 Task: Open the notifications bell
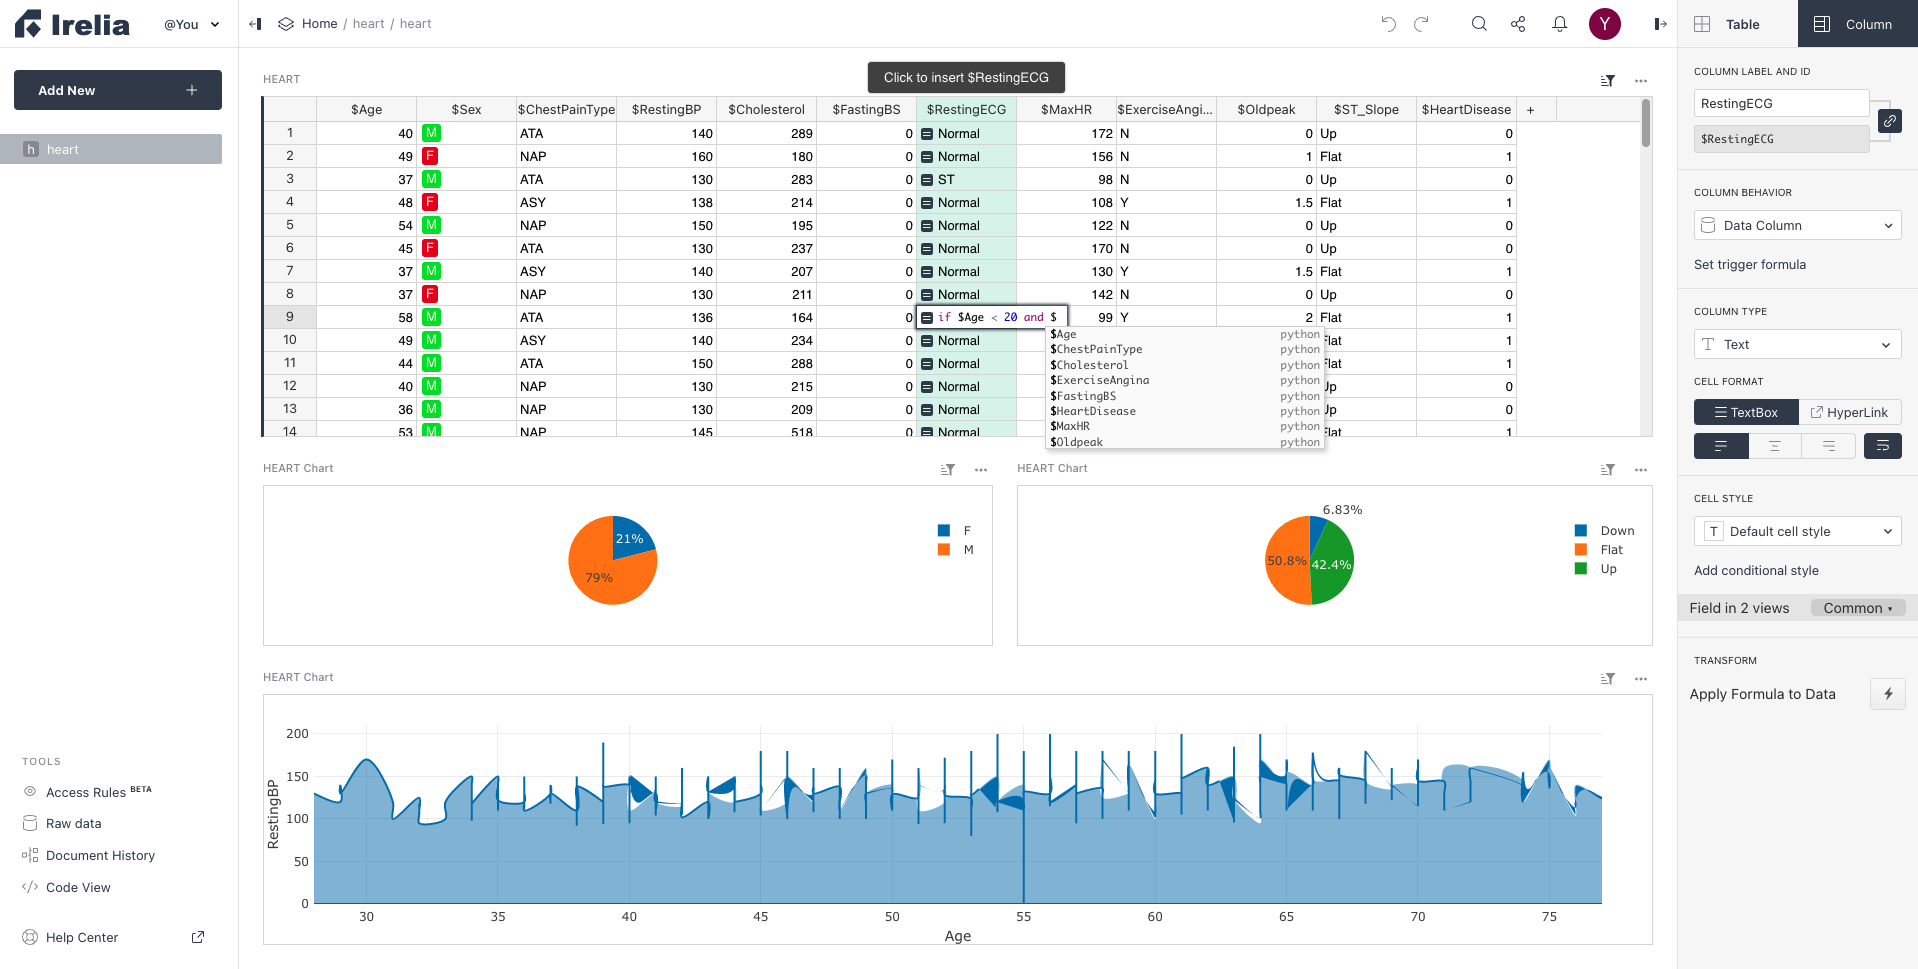pos(1560,24)
